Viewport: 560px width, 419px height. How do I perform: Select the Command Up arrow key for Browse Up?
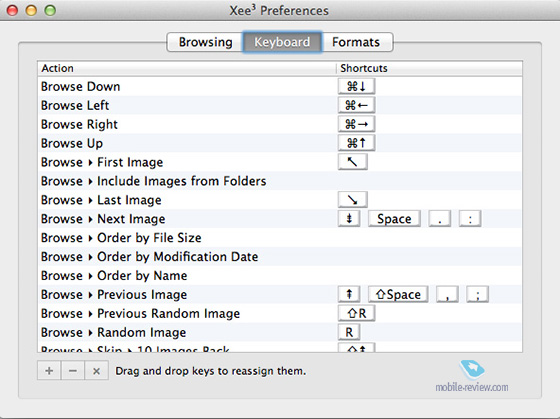click(x=356, y=143)
